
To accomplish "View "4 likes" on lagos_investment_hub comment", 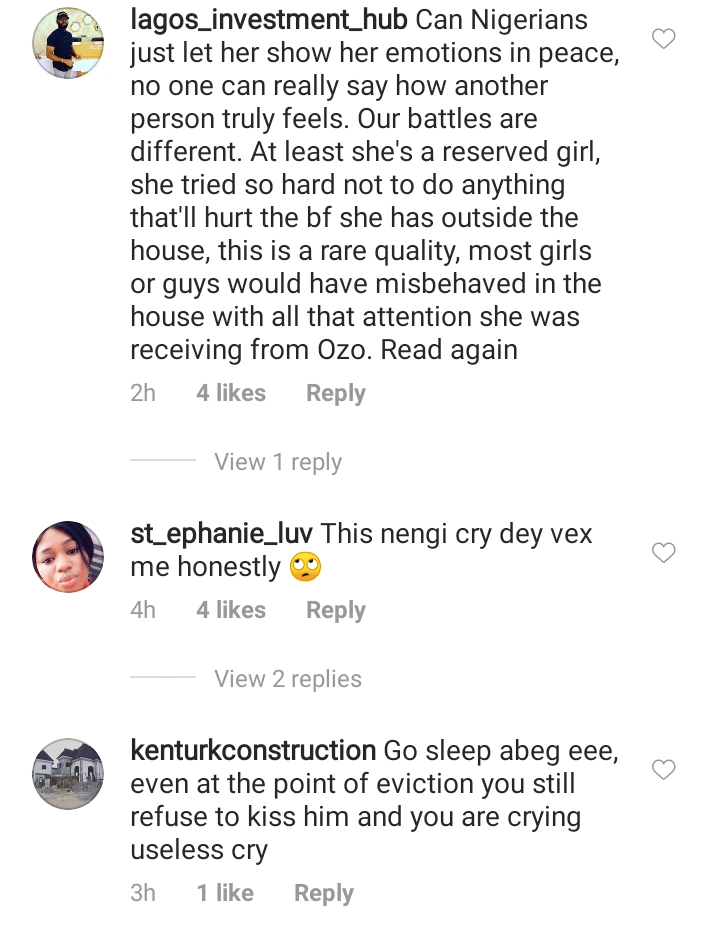I will 231,393.
